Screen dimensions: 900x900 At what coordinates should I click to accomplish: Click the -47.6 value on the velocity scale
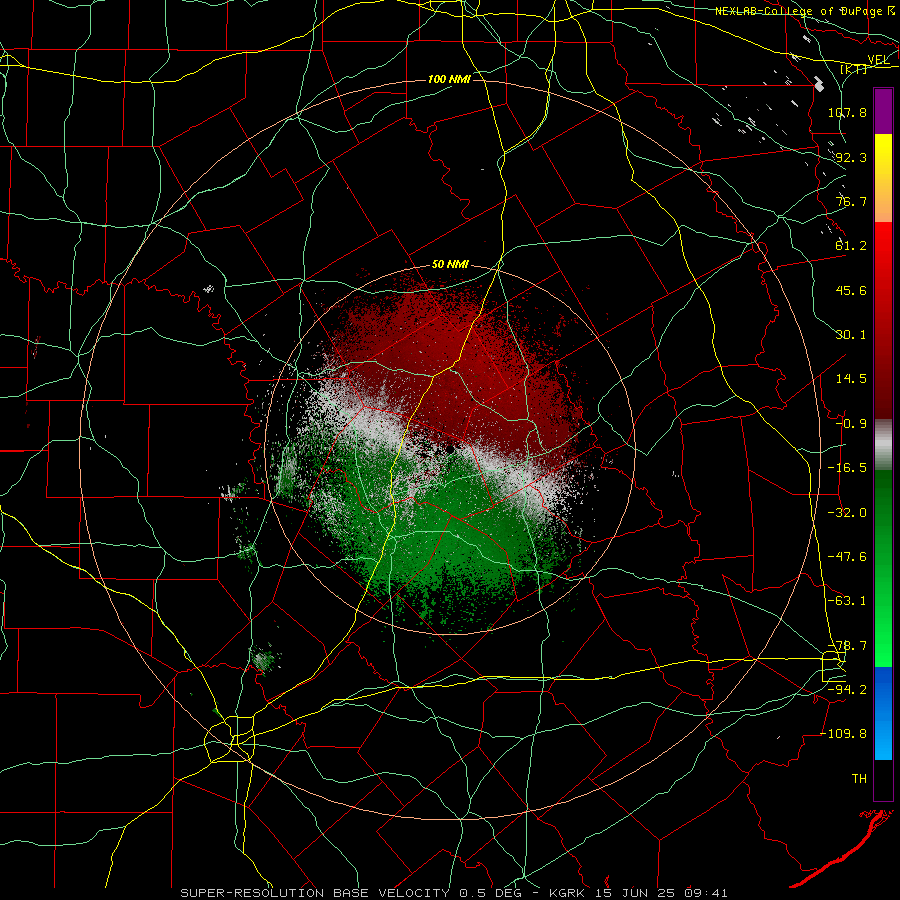click(847, 557)
